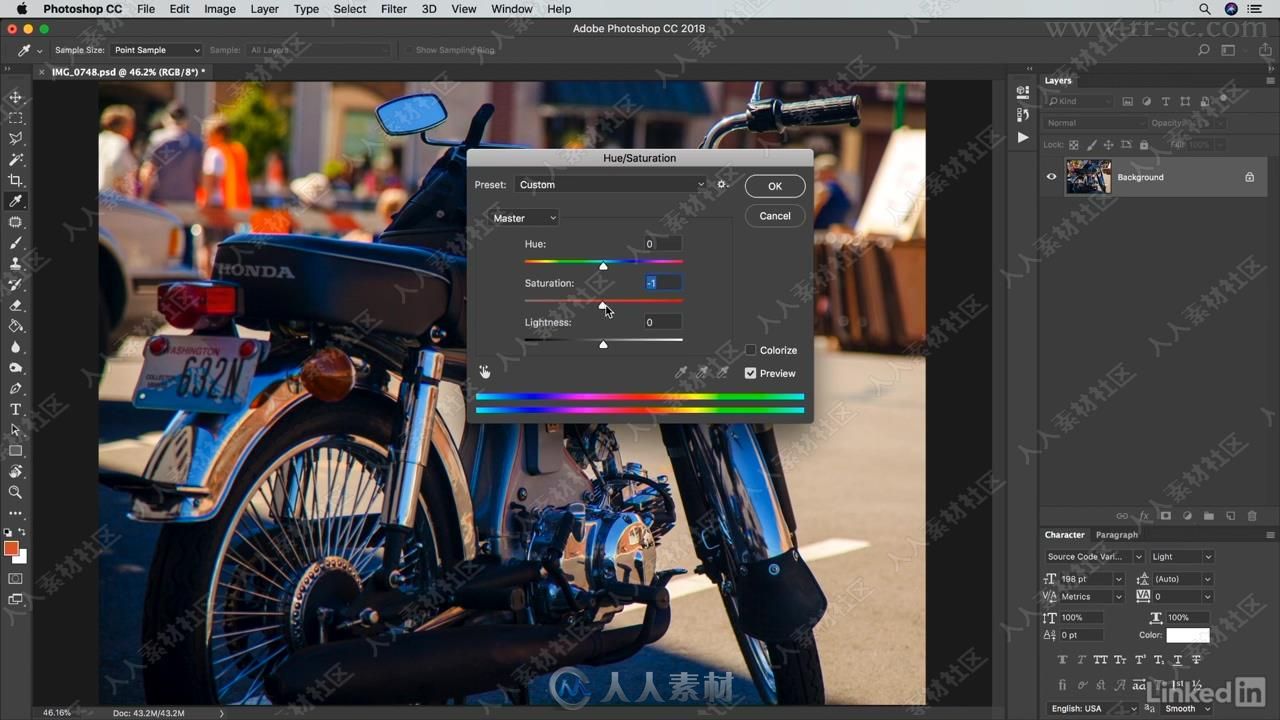The image size is (1280, 720).
Task: Select the Pen tool
Action: pyautogui.click(x=15, y=388)
